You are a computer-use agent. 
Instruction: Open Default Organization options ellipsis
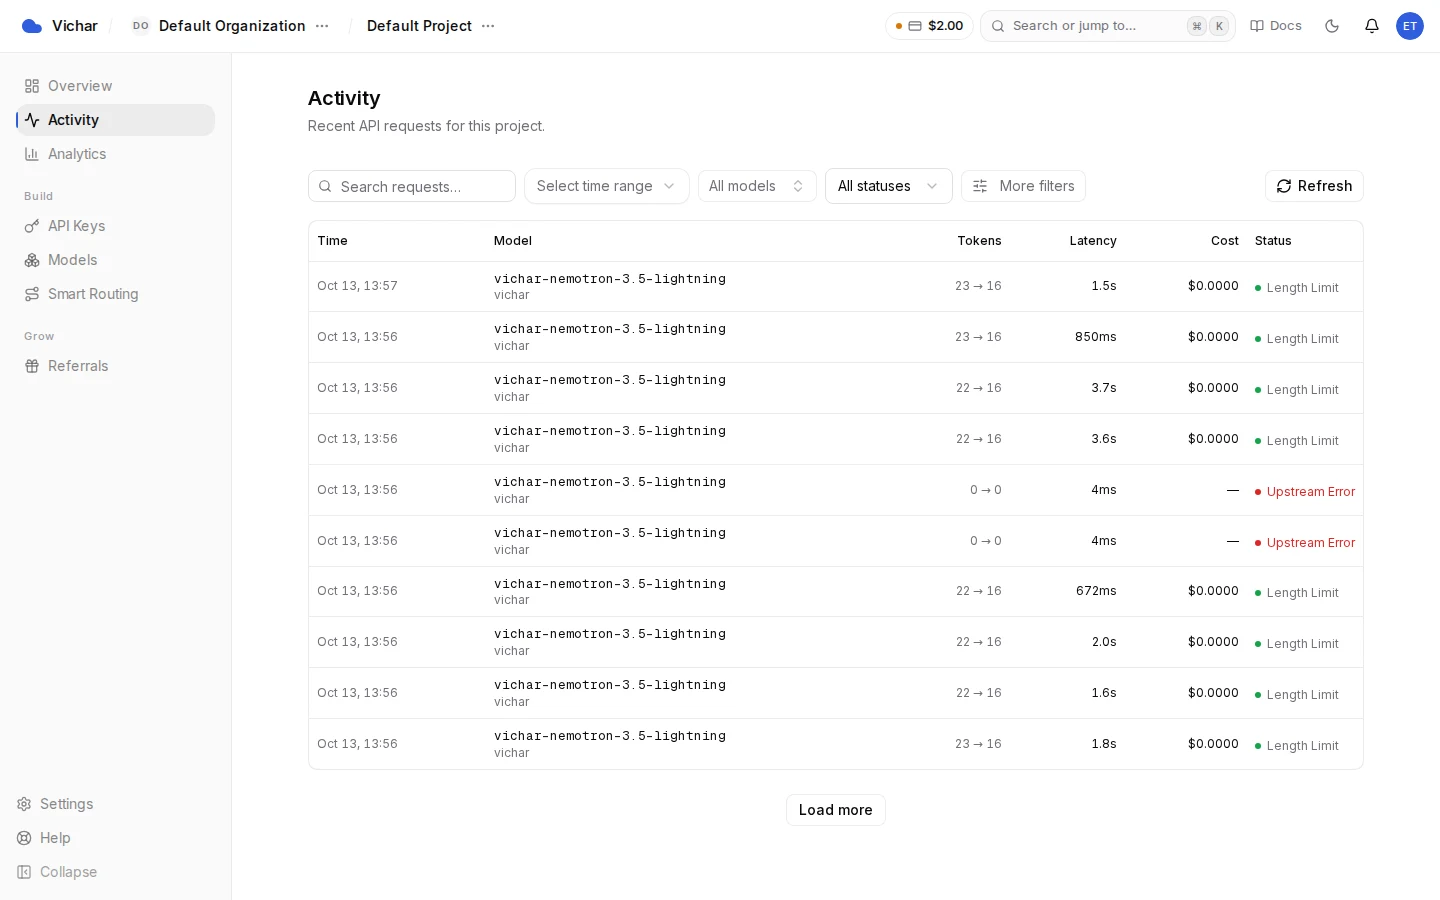coord(322,26)
